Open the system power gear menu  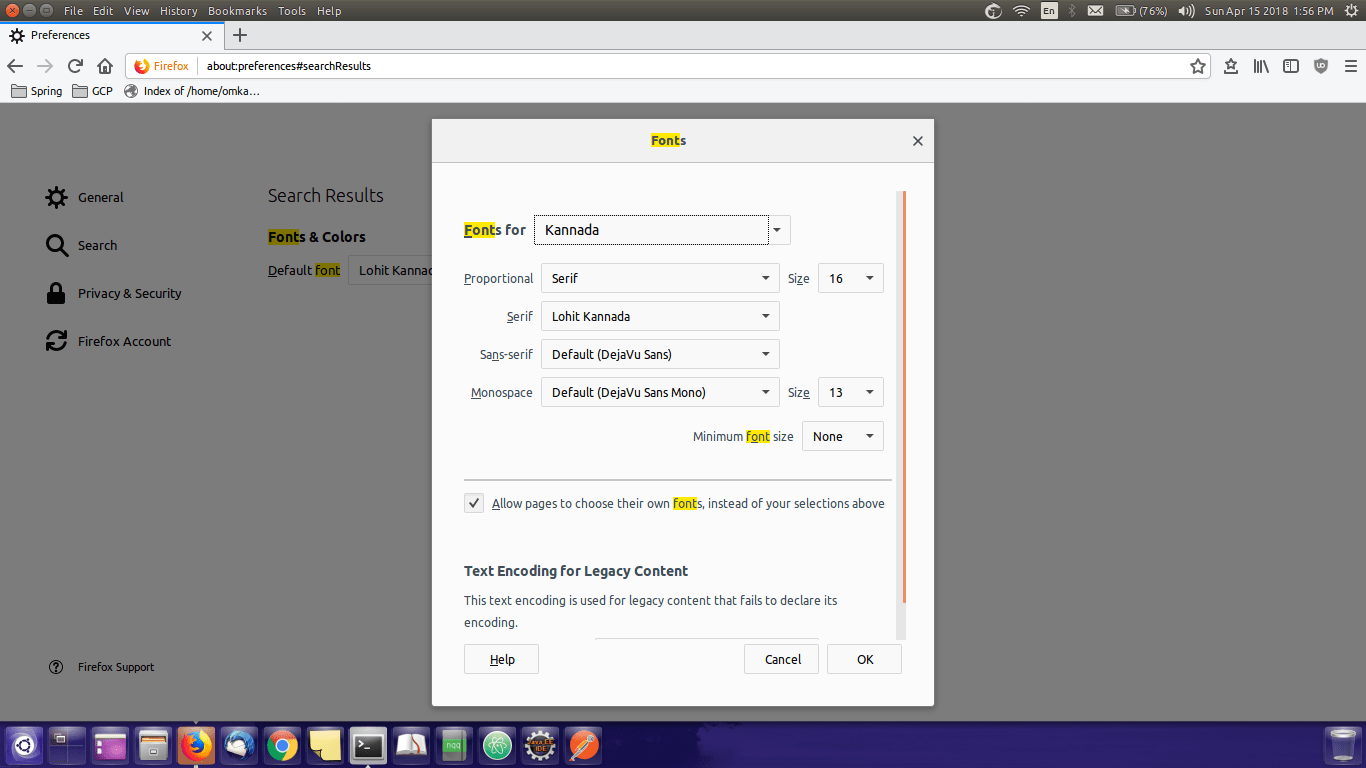pos(1350,11)
